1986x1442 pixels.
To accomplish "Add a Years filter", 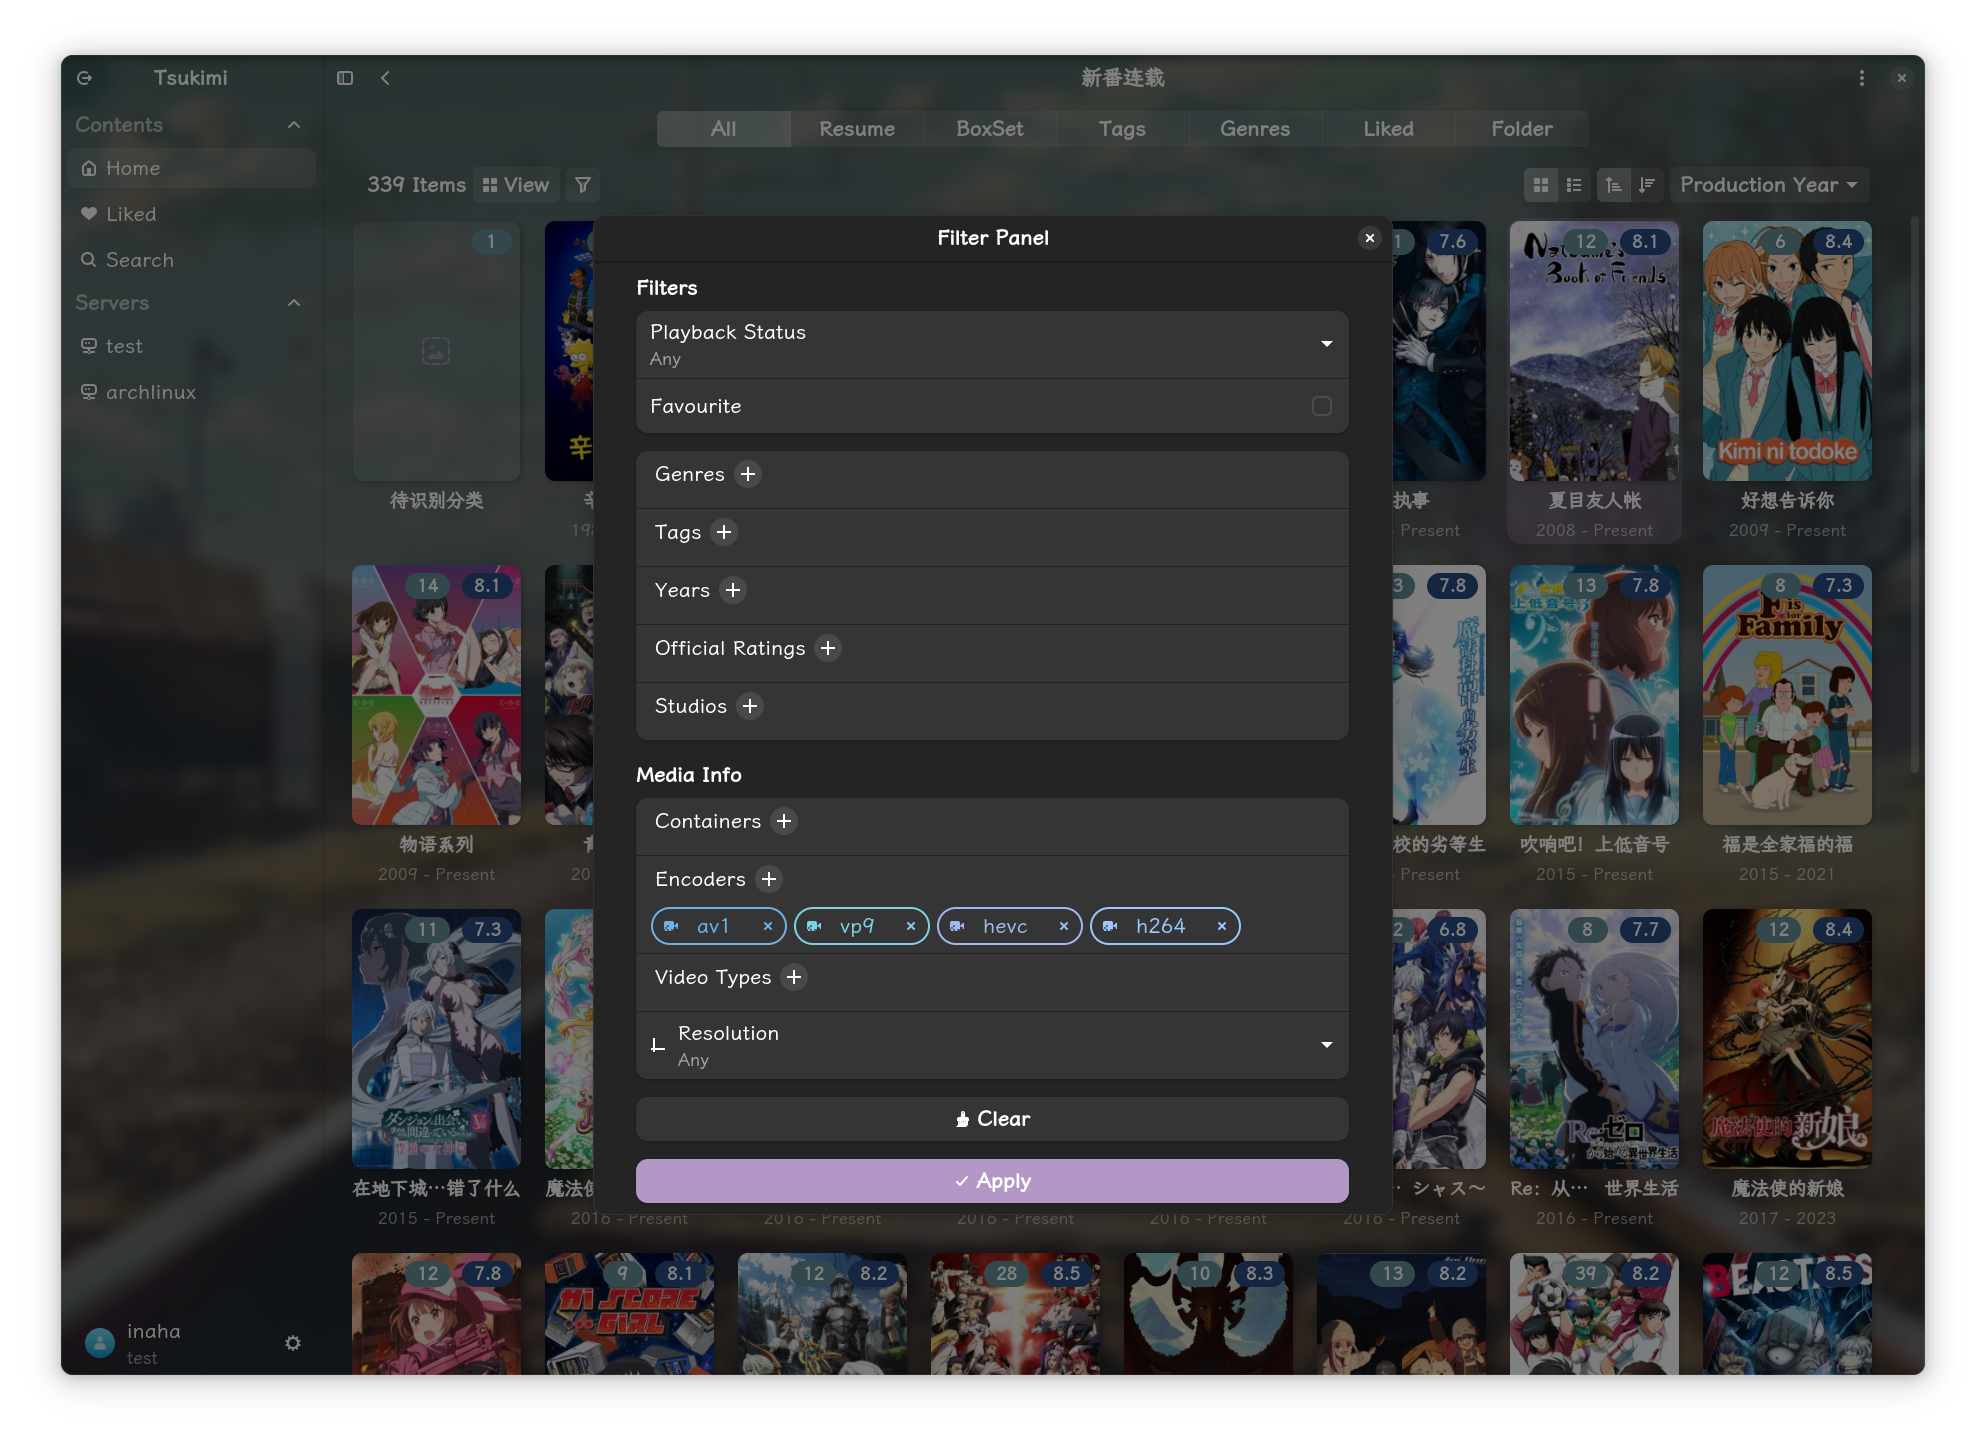I will [x=733, y=590].
